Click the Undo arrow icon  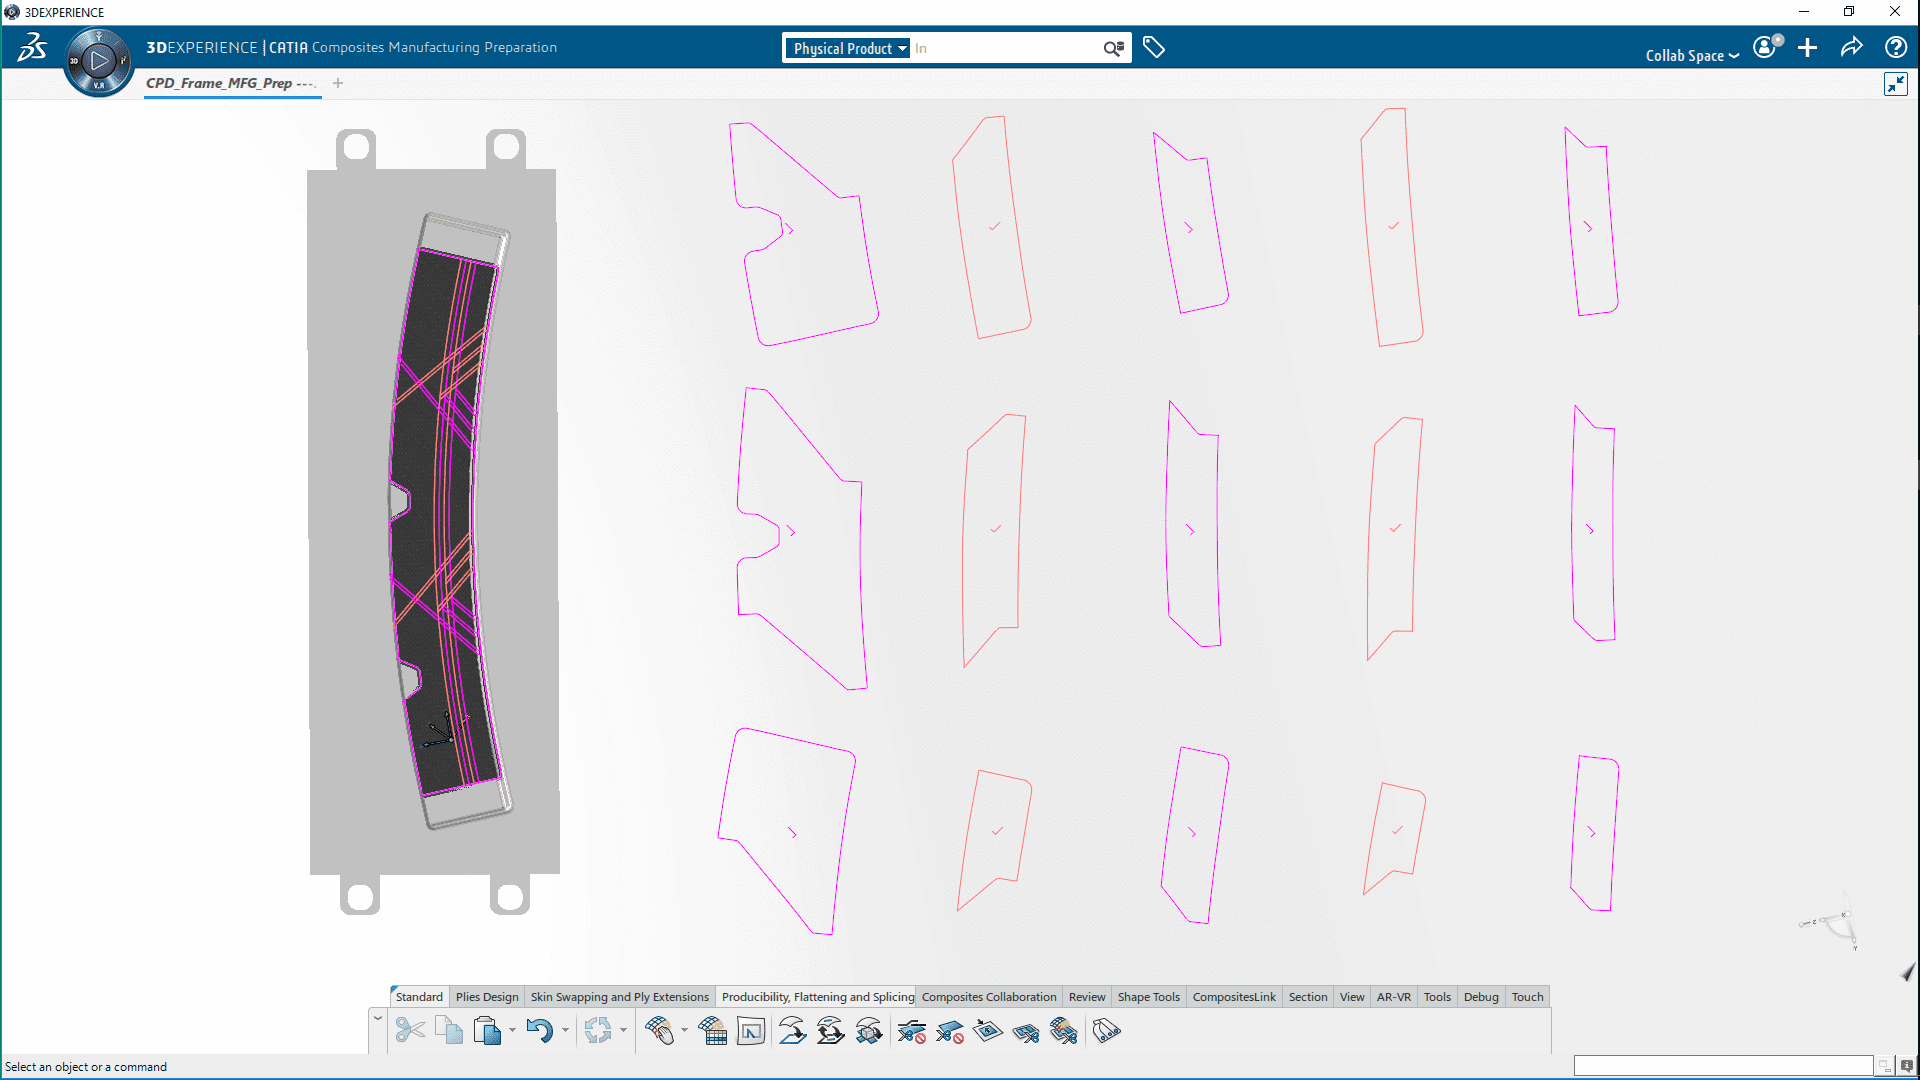[x=538, y=1030]
